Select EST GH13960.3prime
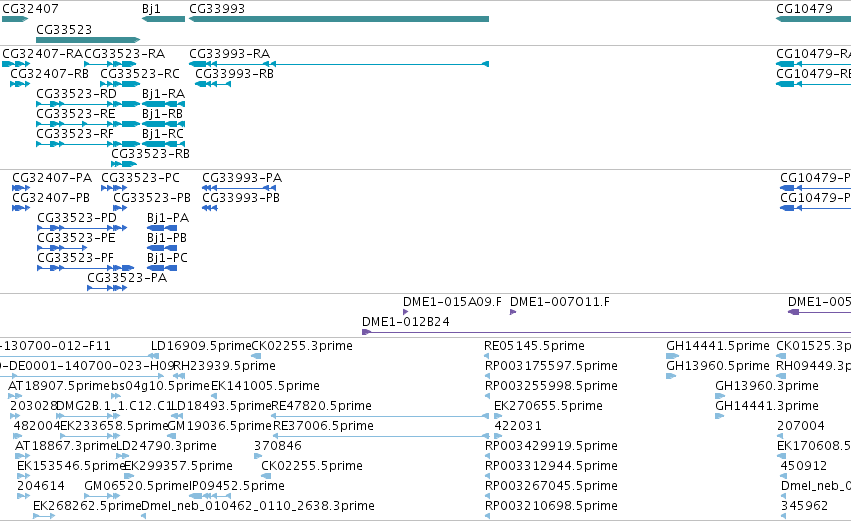This screenshot has width=851, height=521. [x=766, y=386]
